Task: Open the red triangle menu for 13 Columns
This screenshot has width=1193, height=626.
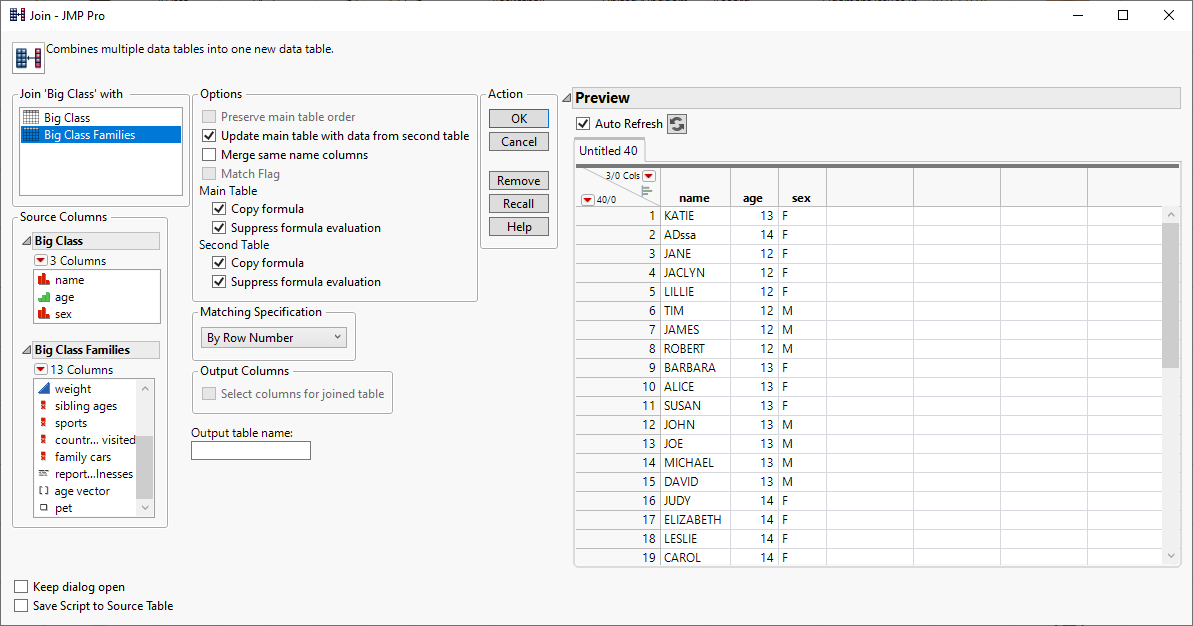Action: pos(41,370)
